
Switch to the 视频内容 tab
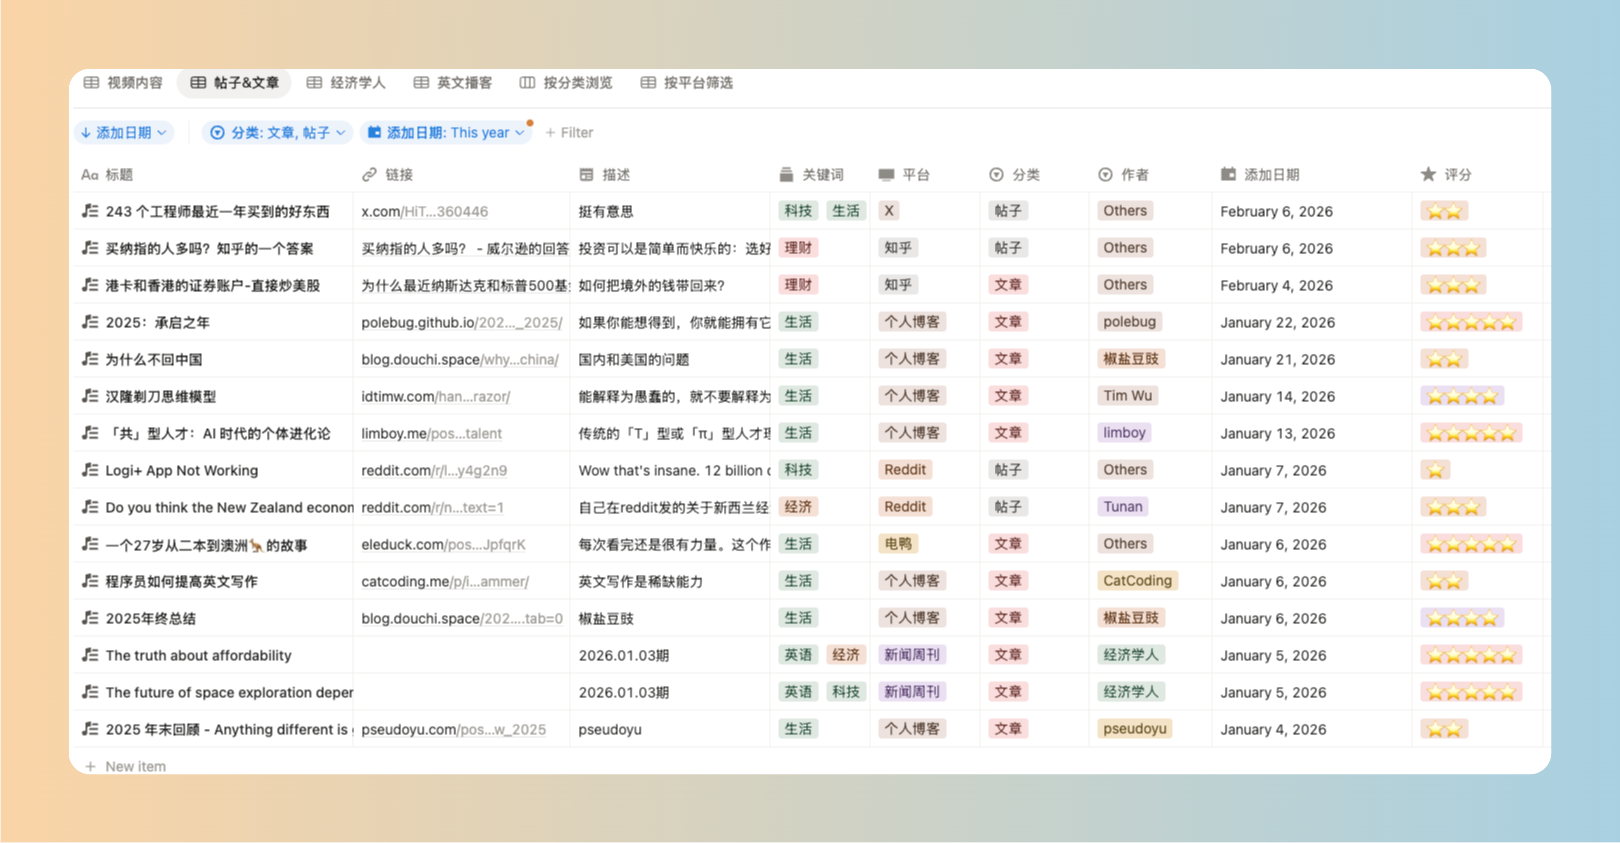pyautogui.click(x=124, y=83)
